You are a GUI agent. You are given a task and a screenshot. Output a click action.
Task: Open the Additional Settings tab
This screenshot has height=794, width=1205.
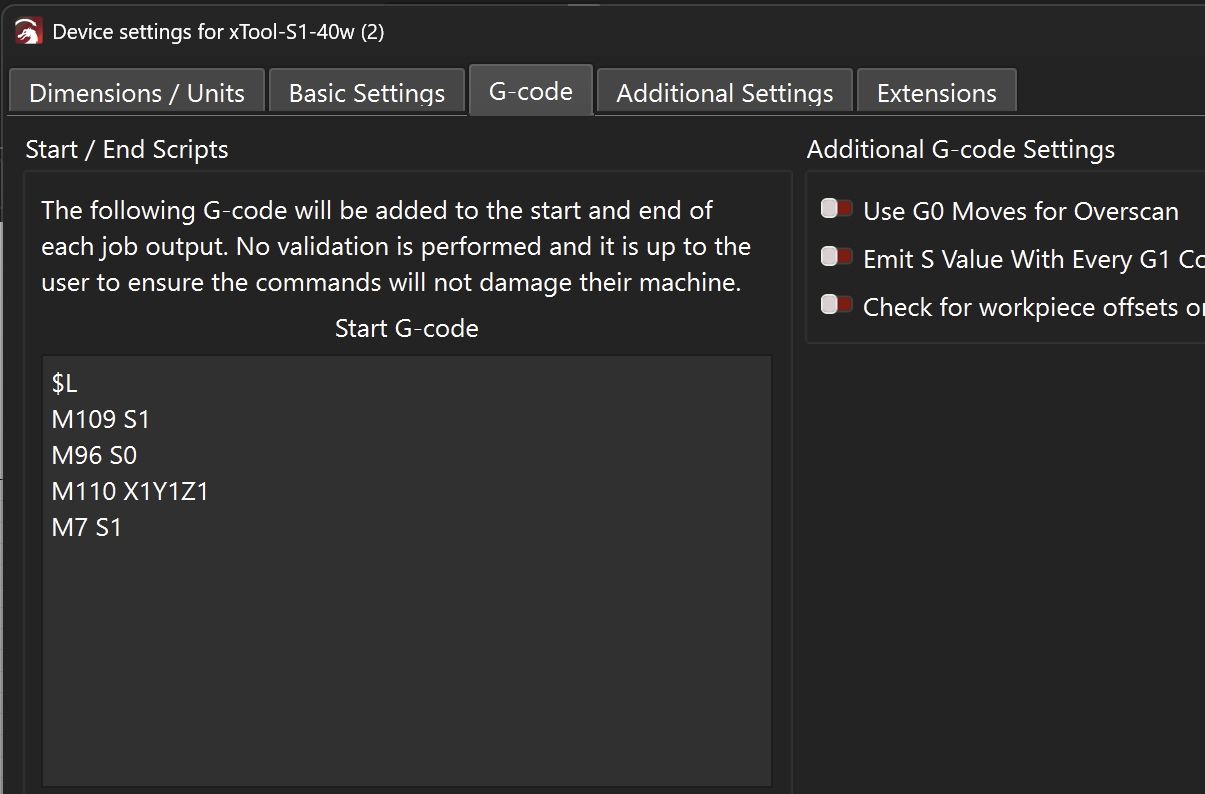(725, 93)
